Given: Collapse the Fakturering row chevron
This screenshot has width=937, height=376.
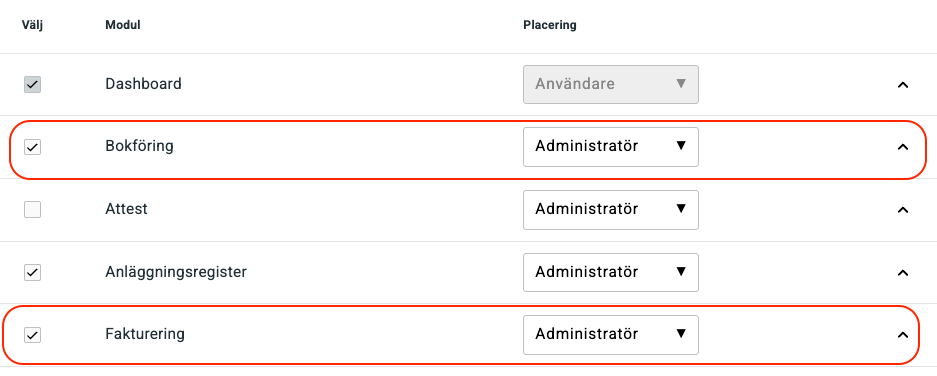Looking at the screenshot, I should coord(903,335).
